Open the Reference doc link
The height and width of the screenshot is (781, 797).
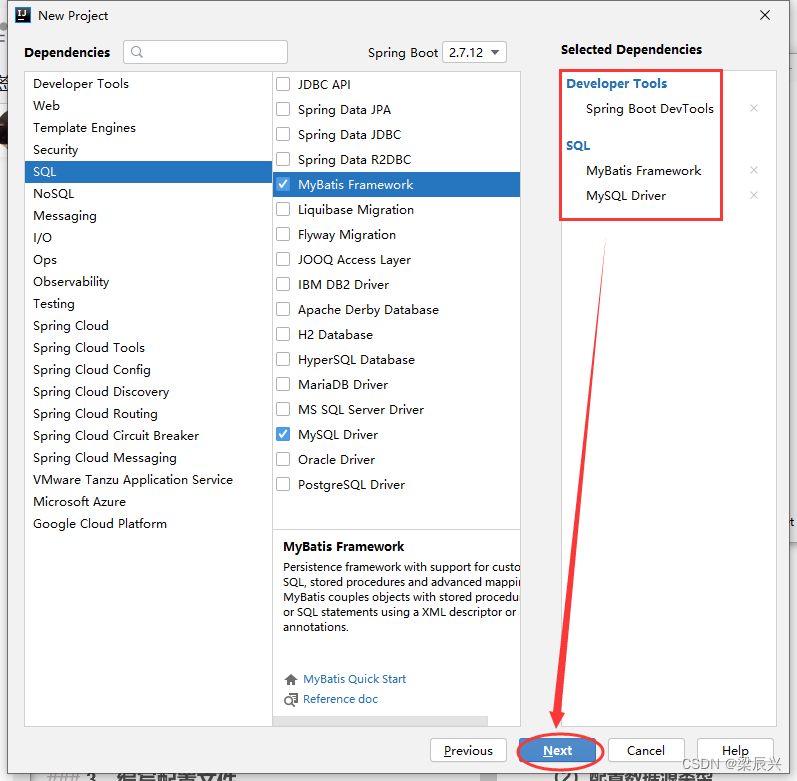[341, 699]
